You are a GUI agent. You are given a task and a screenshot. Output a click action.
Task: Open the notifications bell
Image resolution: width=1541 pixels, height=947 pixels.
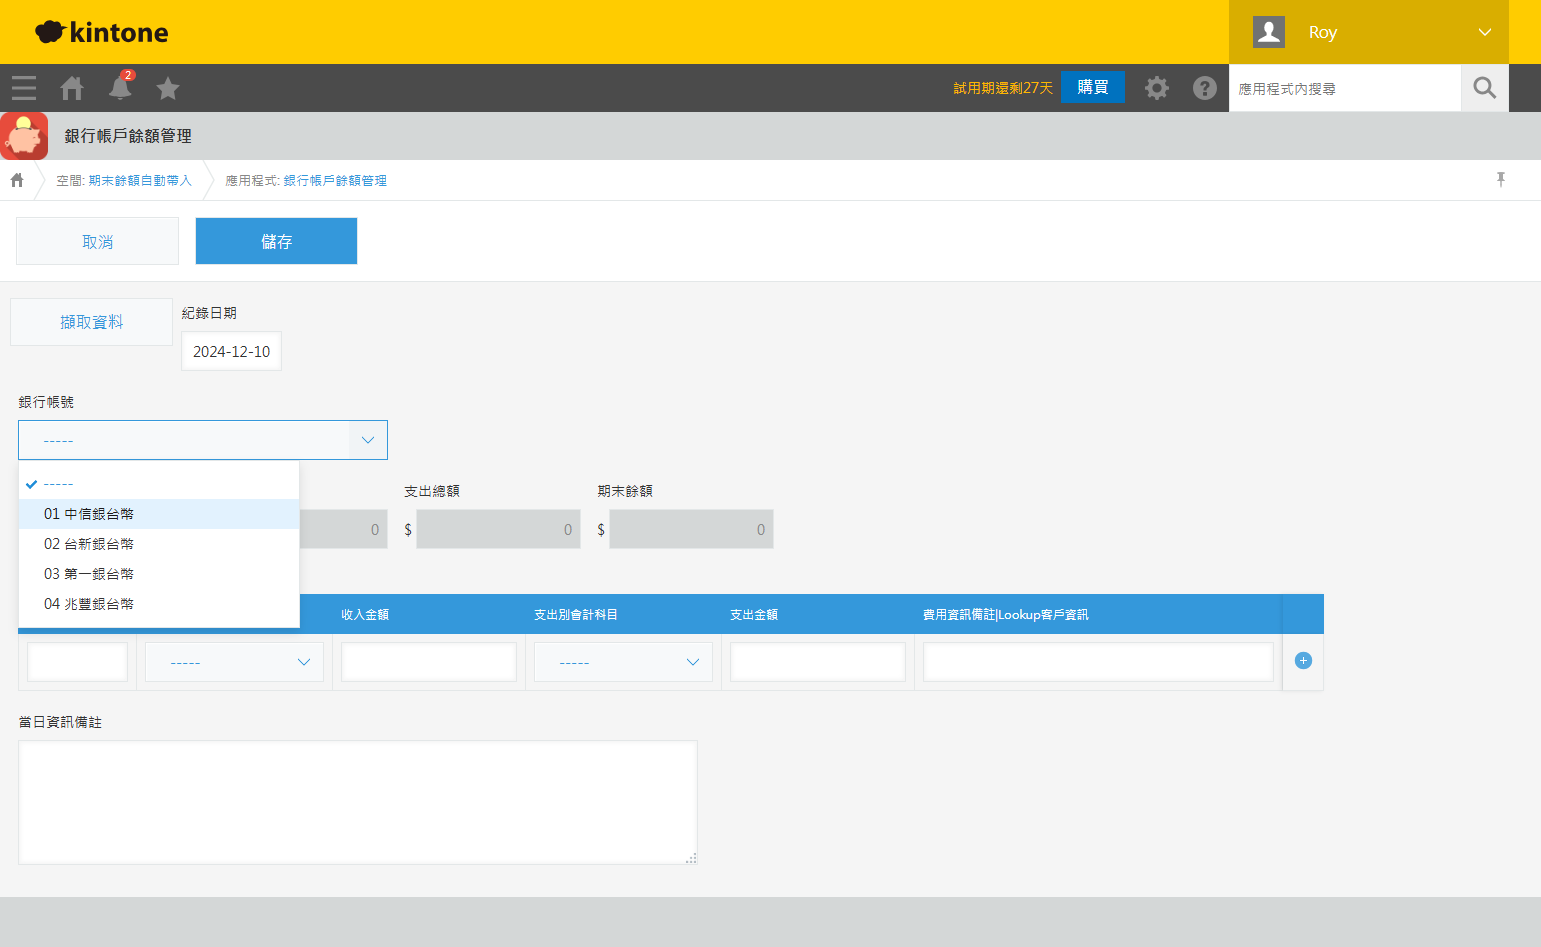[x=120, y=88]
